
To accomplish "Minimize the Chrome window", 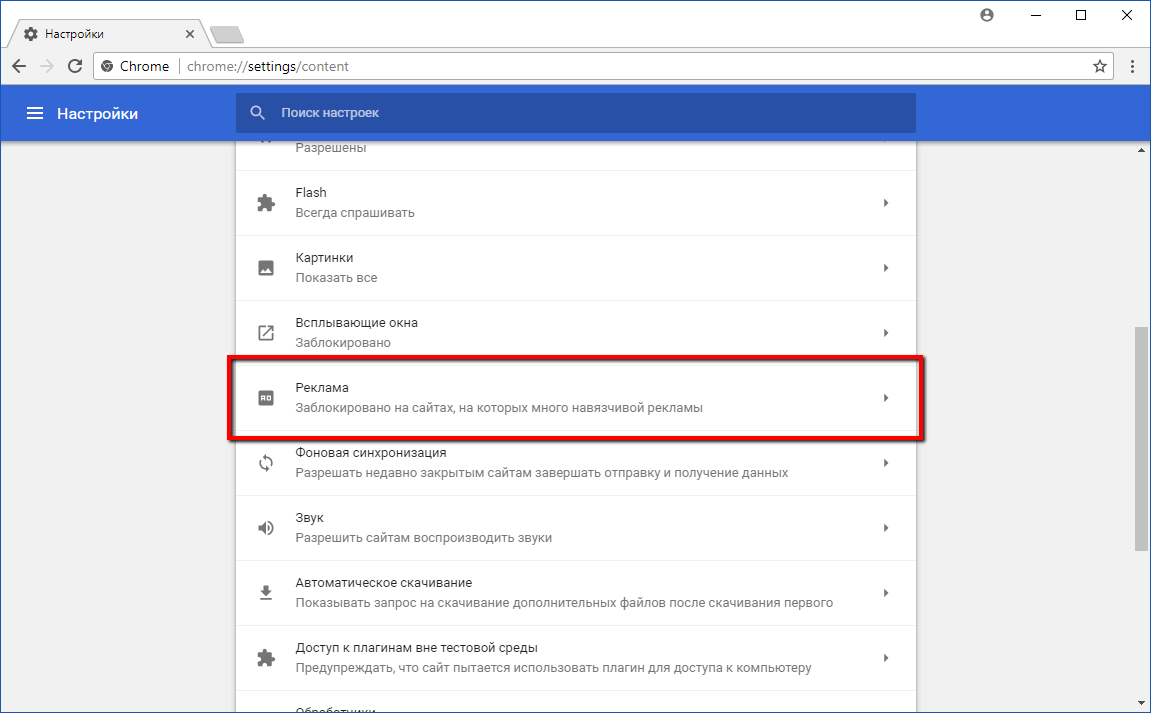I will pos(1036,15).
